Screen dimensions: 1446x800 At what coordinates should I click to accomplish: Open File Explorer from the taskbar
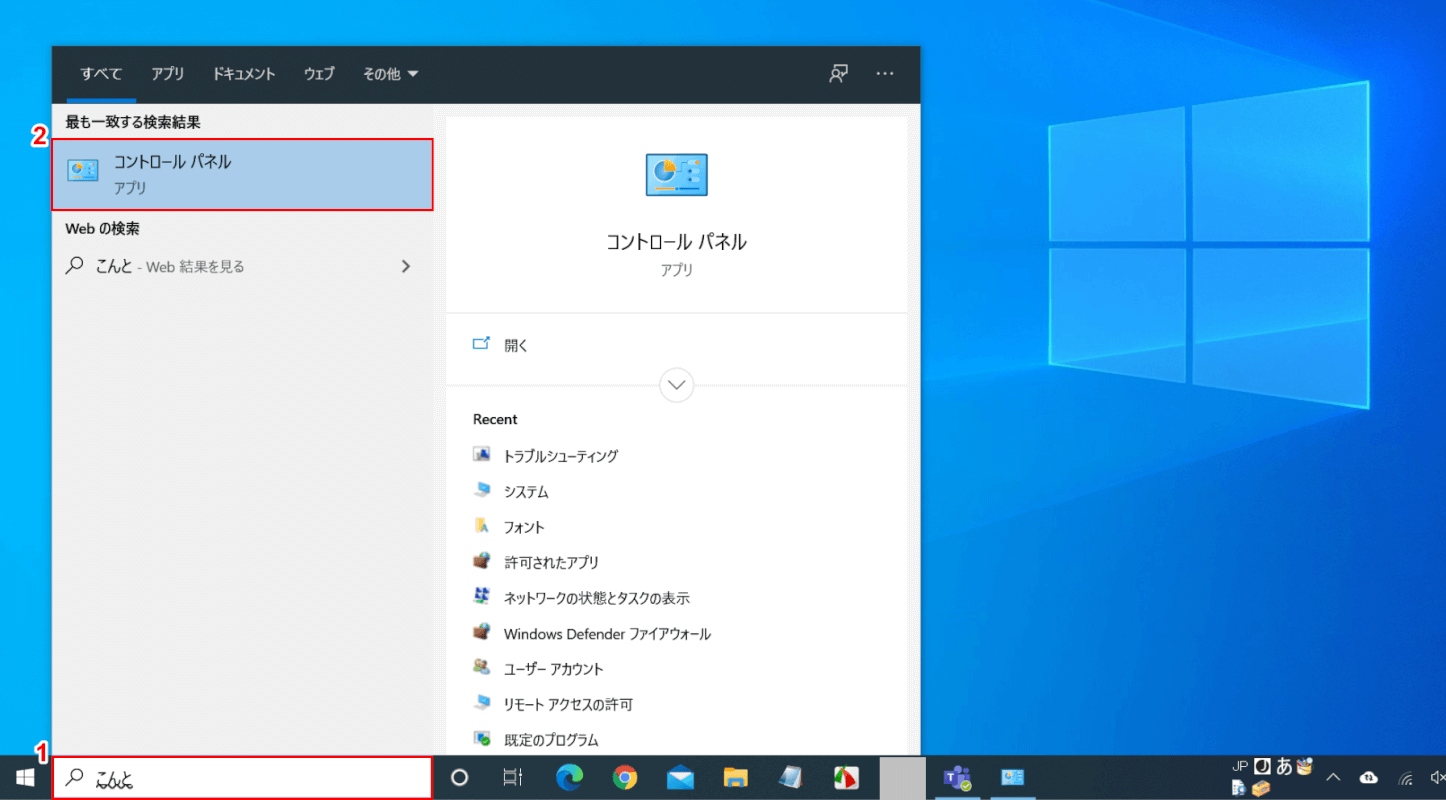[x=736, y=777]
